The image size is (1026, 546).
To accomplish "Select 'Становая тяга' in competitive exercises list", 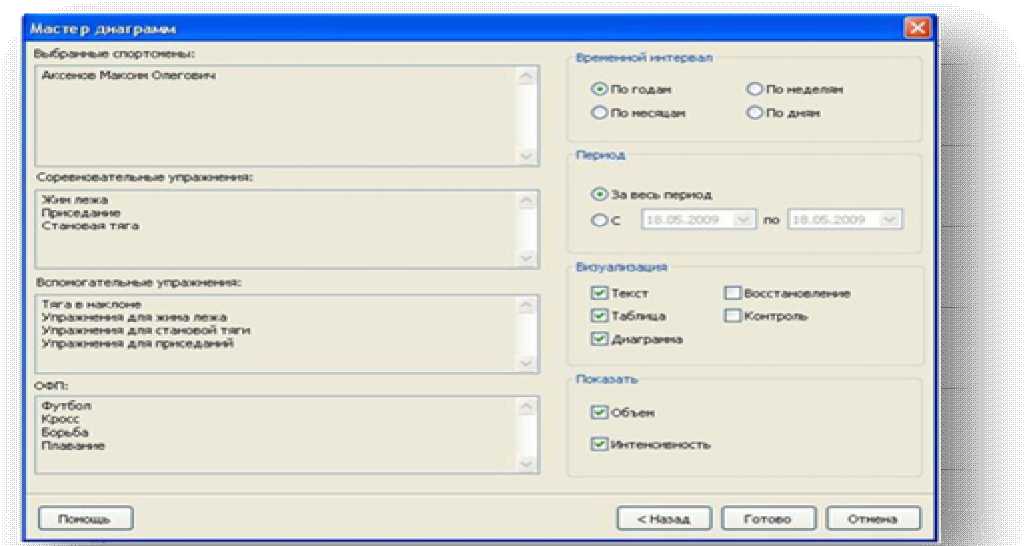I will click(x=90, y=226).
